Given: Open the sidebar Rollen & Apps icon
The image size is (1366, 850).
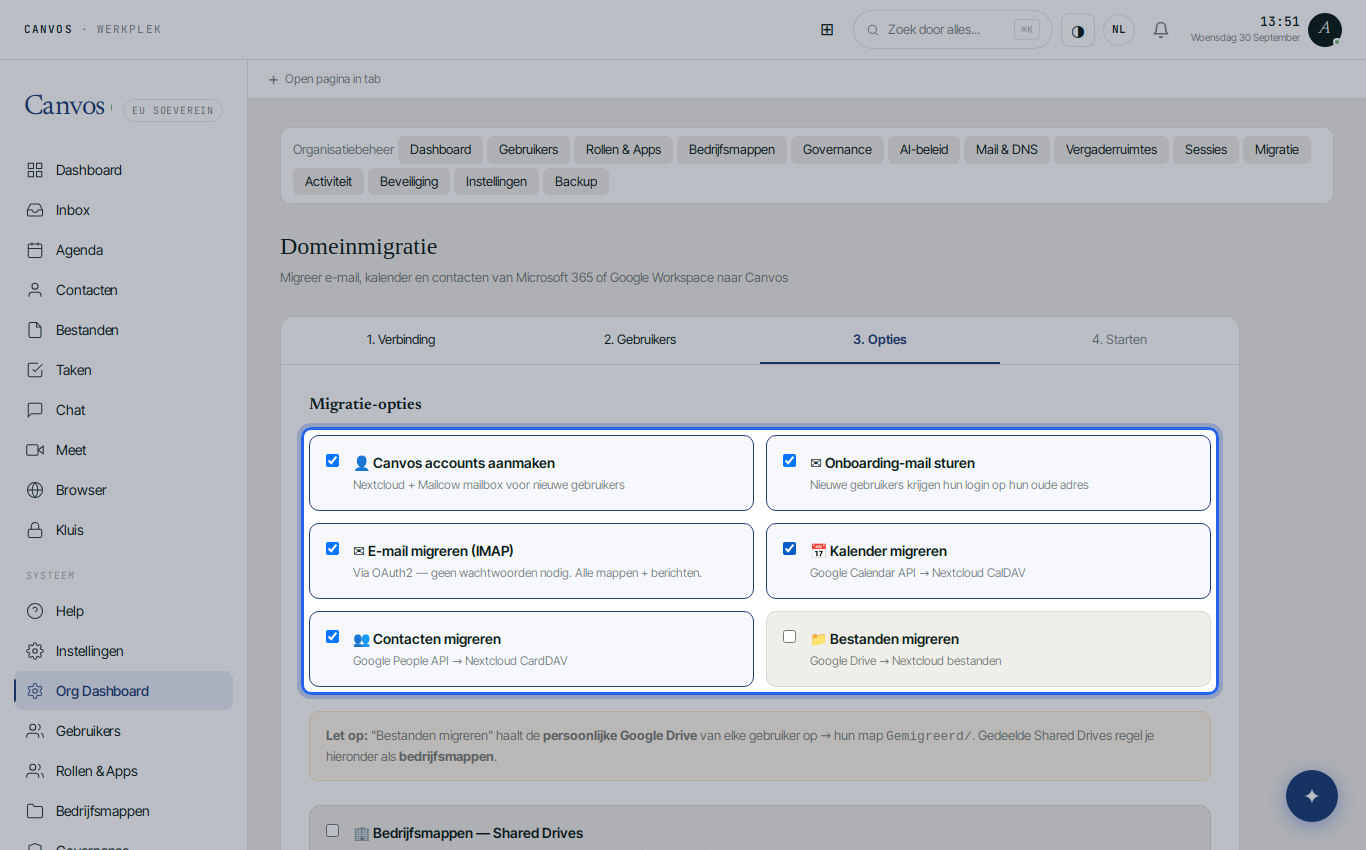Looking at the screenshot, I should [x=35, y=771].
